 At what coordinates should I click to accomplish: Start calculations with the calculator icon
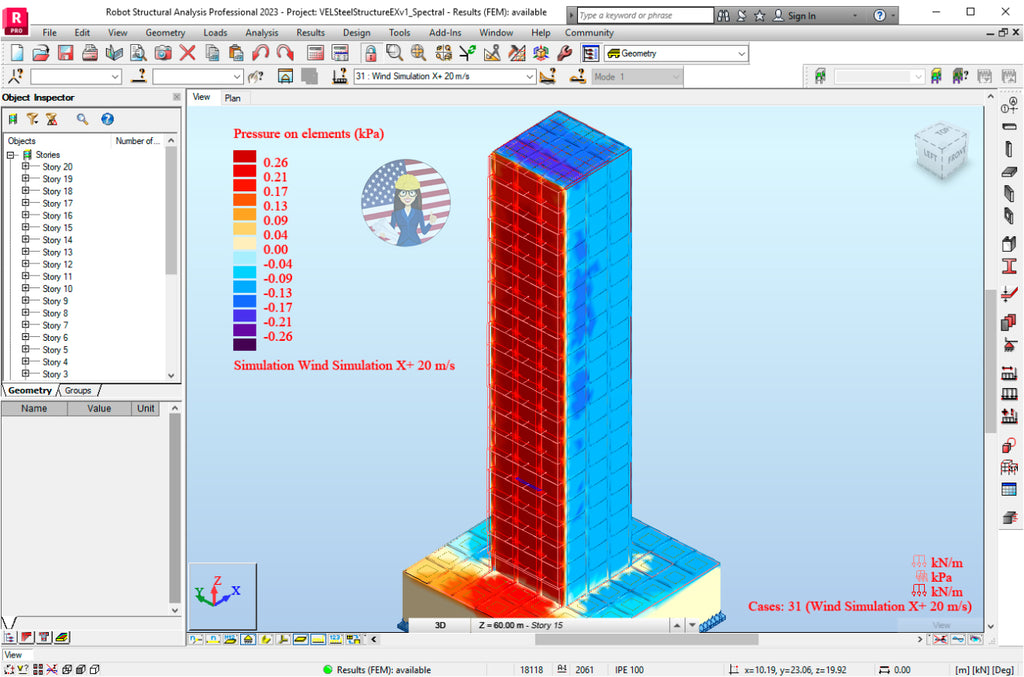click(x=315, y=53)
